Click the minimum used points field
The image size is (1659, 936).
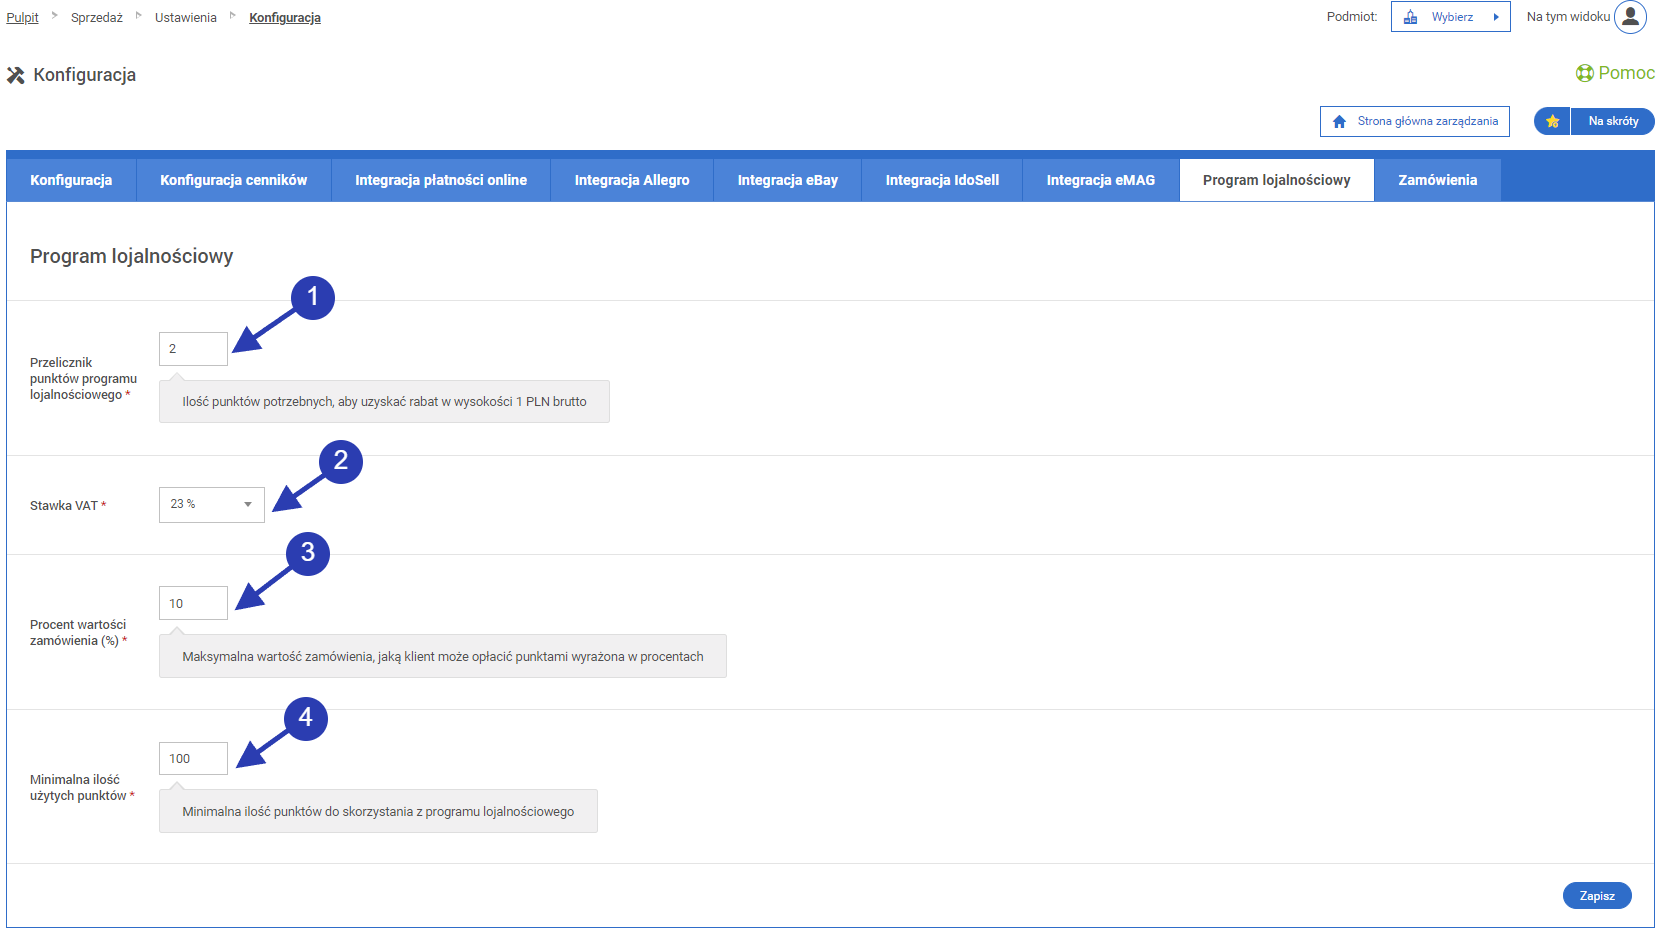193,758
